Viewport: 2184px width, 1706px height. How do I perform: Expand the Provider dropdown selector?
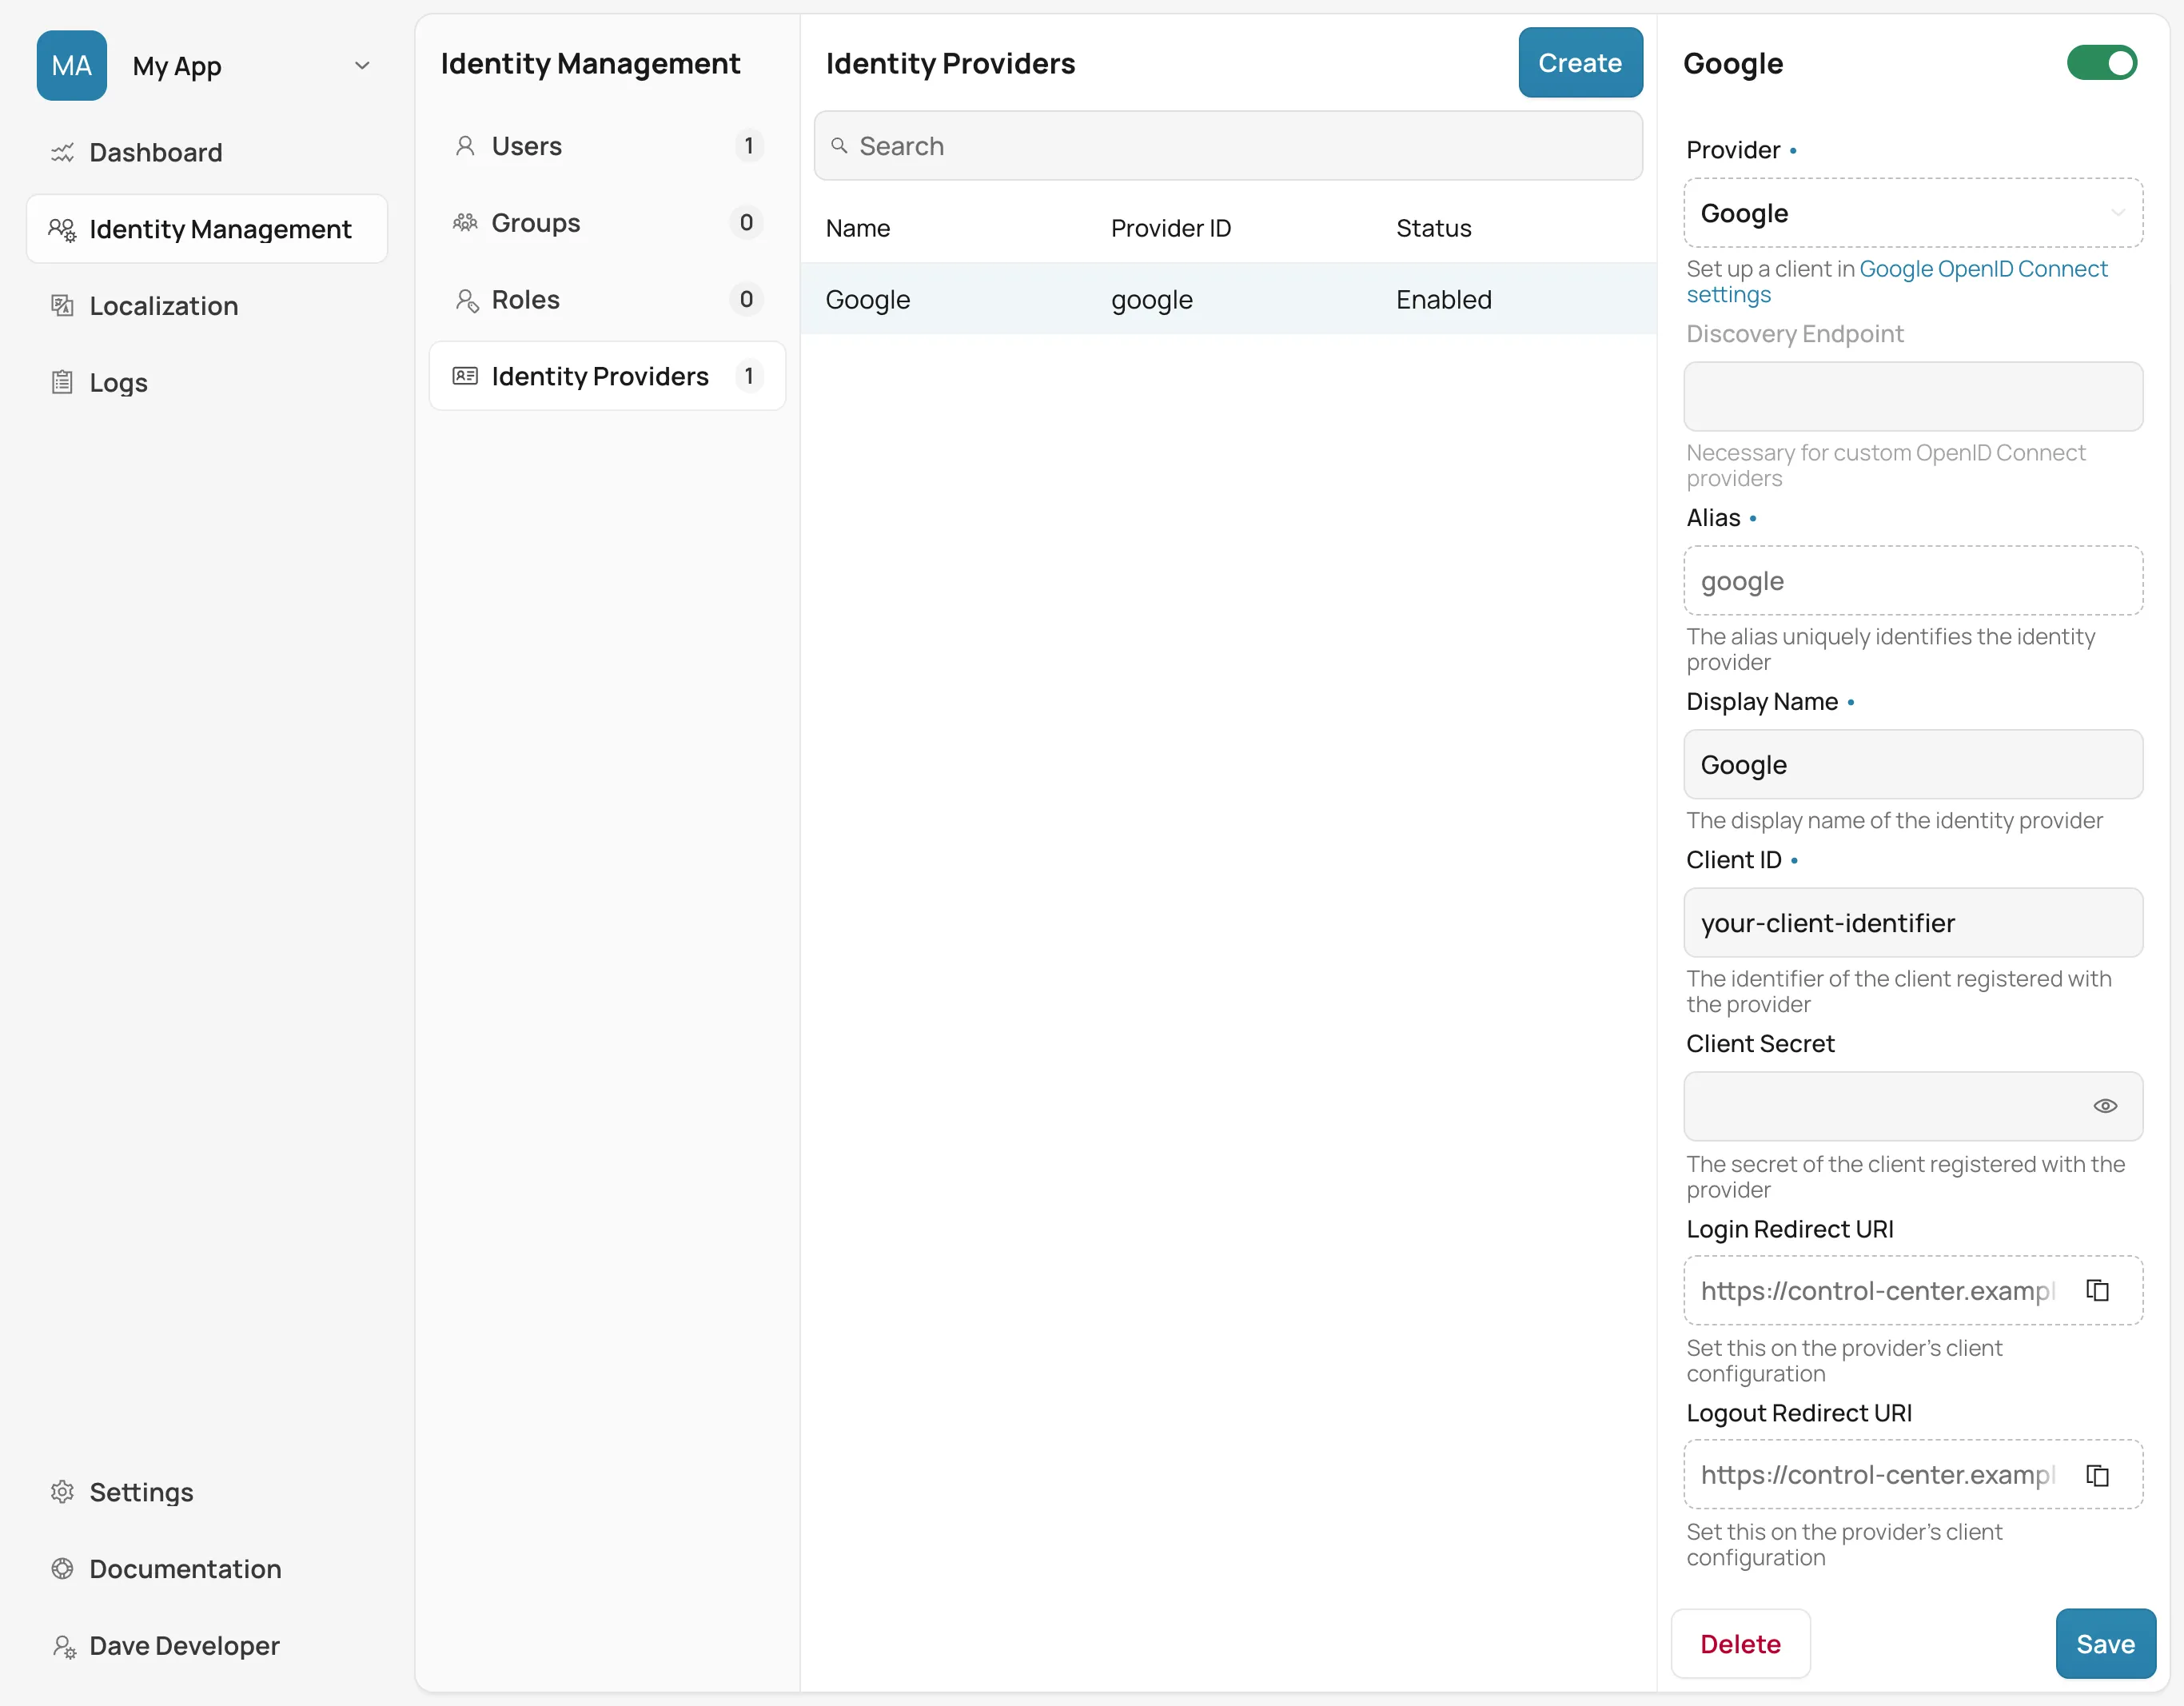click(1913, 213)
